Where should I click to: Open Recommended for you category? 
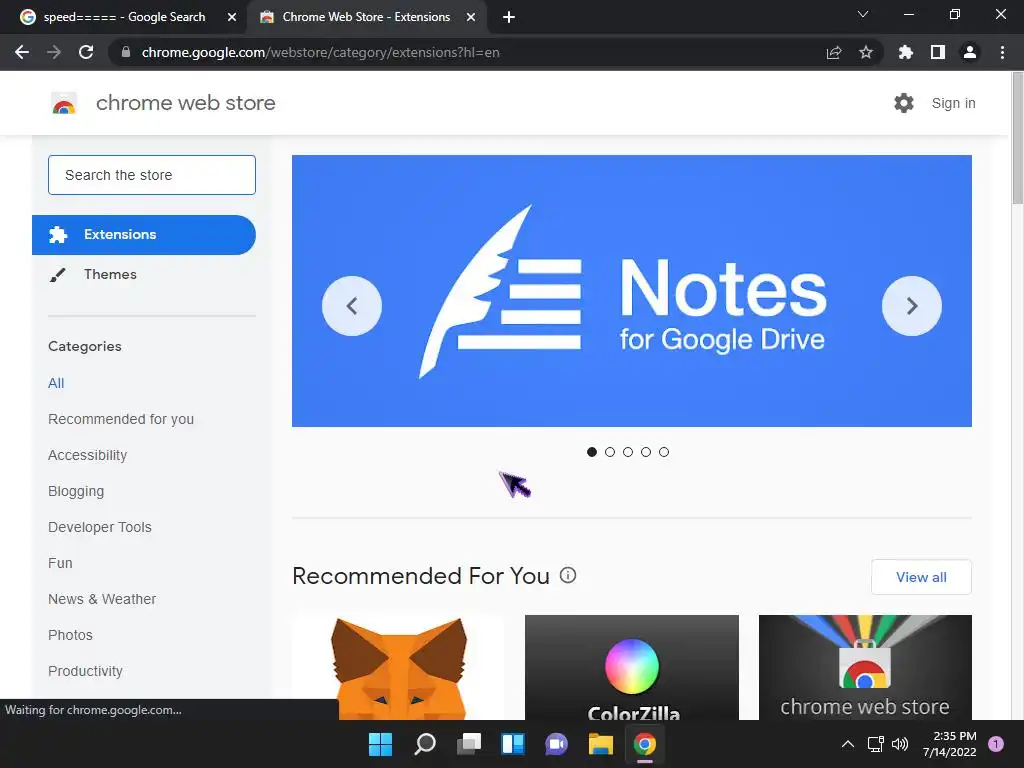[x=121, y=419]
